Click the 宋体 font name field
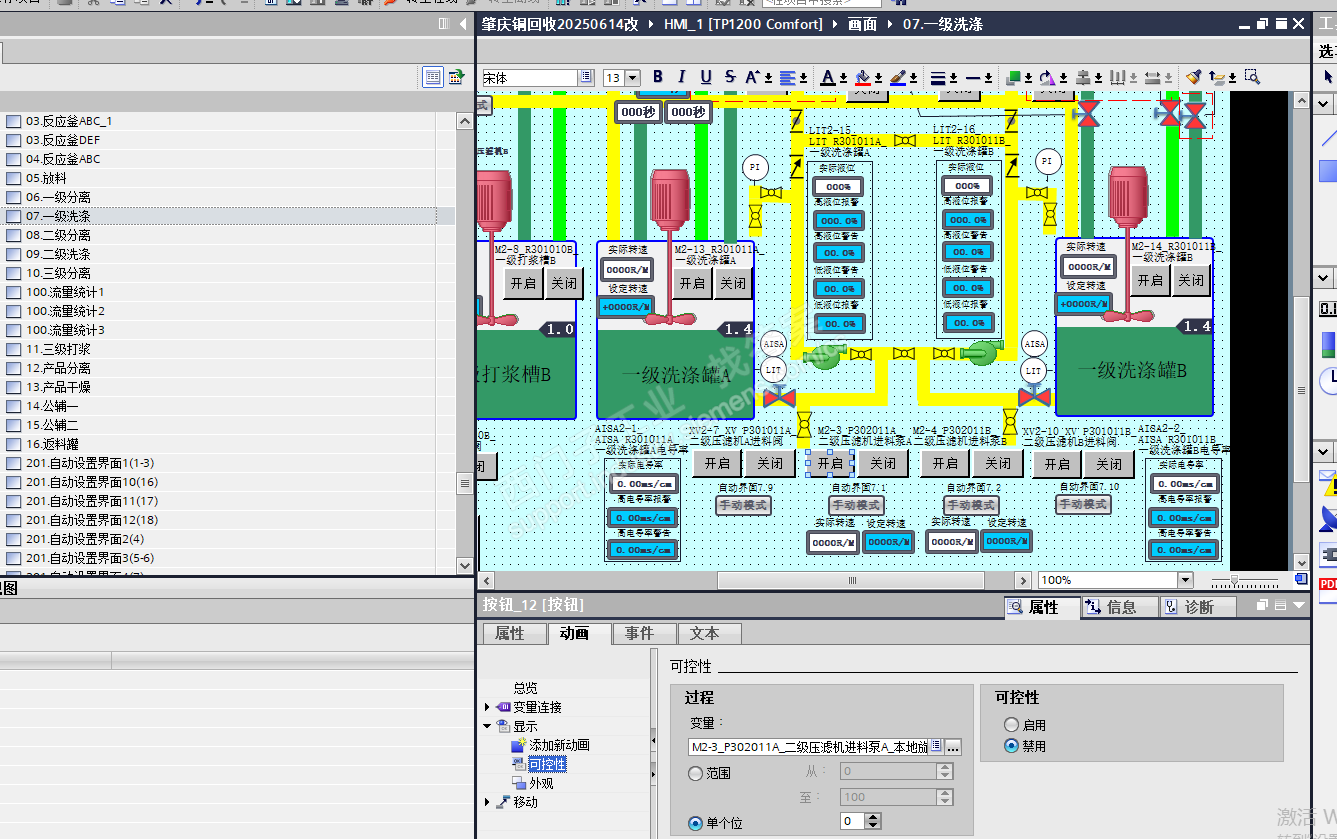 coord(529,78)
